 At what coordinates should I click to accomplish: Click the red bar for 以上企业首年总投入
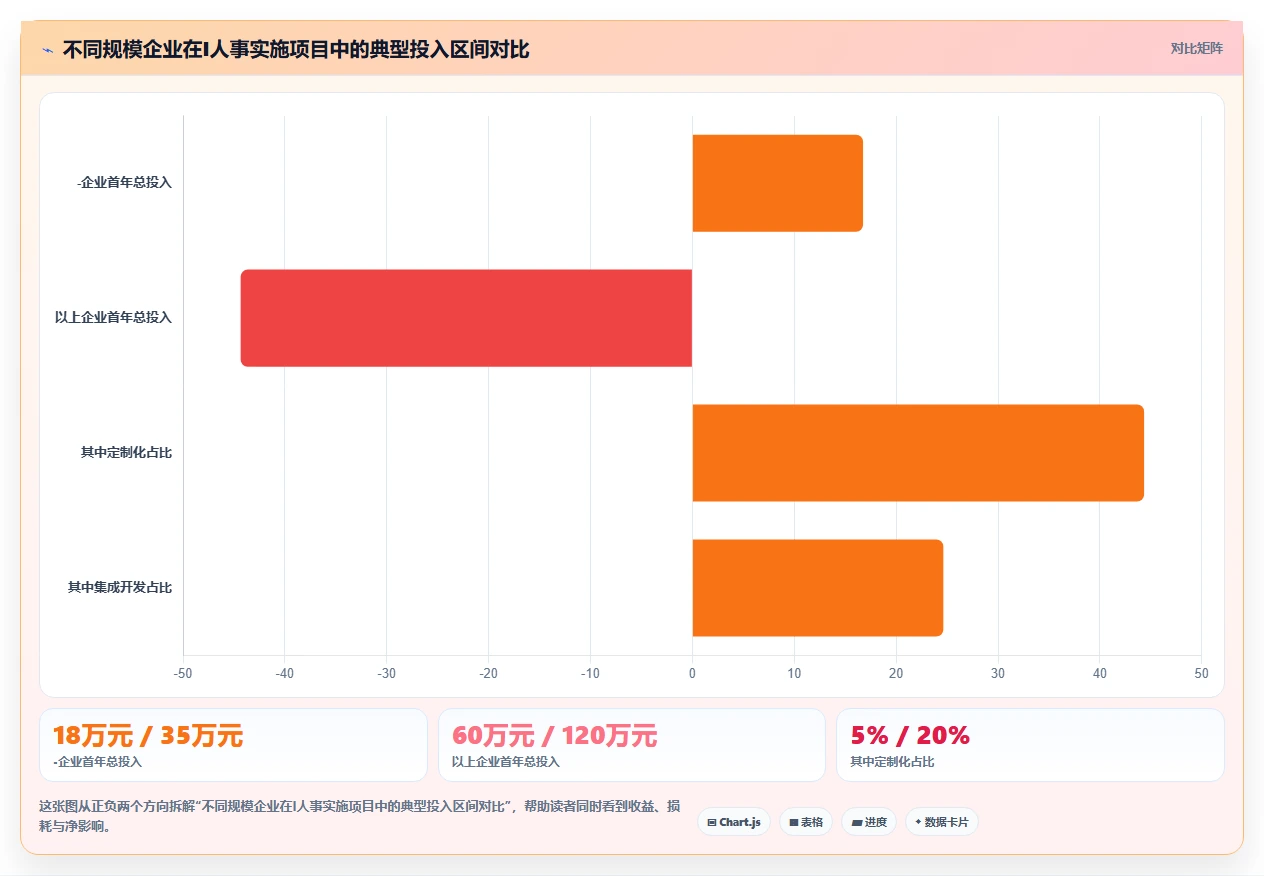click(x=466, y=318)
